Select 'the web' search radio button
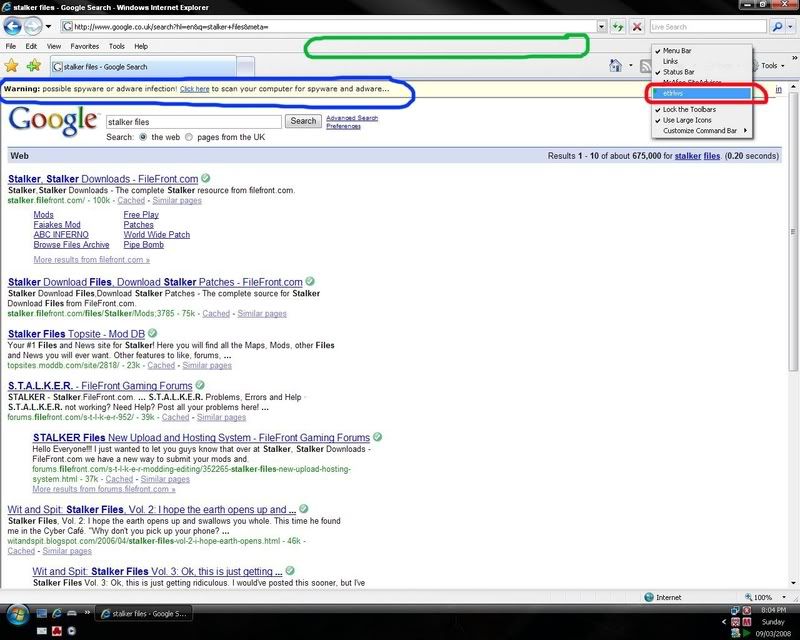The image size is (800, 640). [x=144, y=136]
